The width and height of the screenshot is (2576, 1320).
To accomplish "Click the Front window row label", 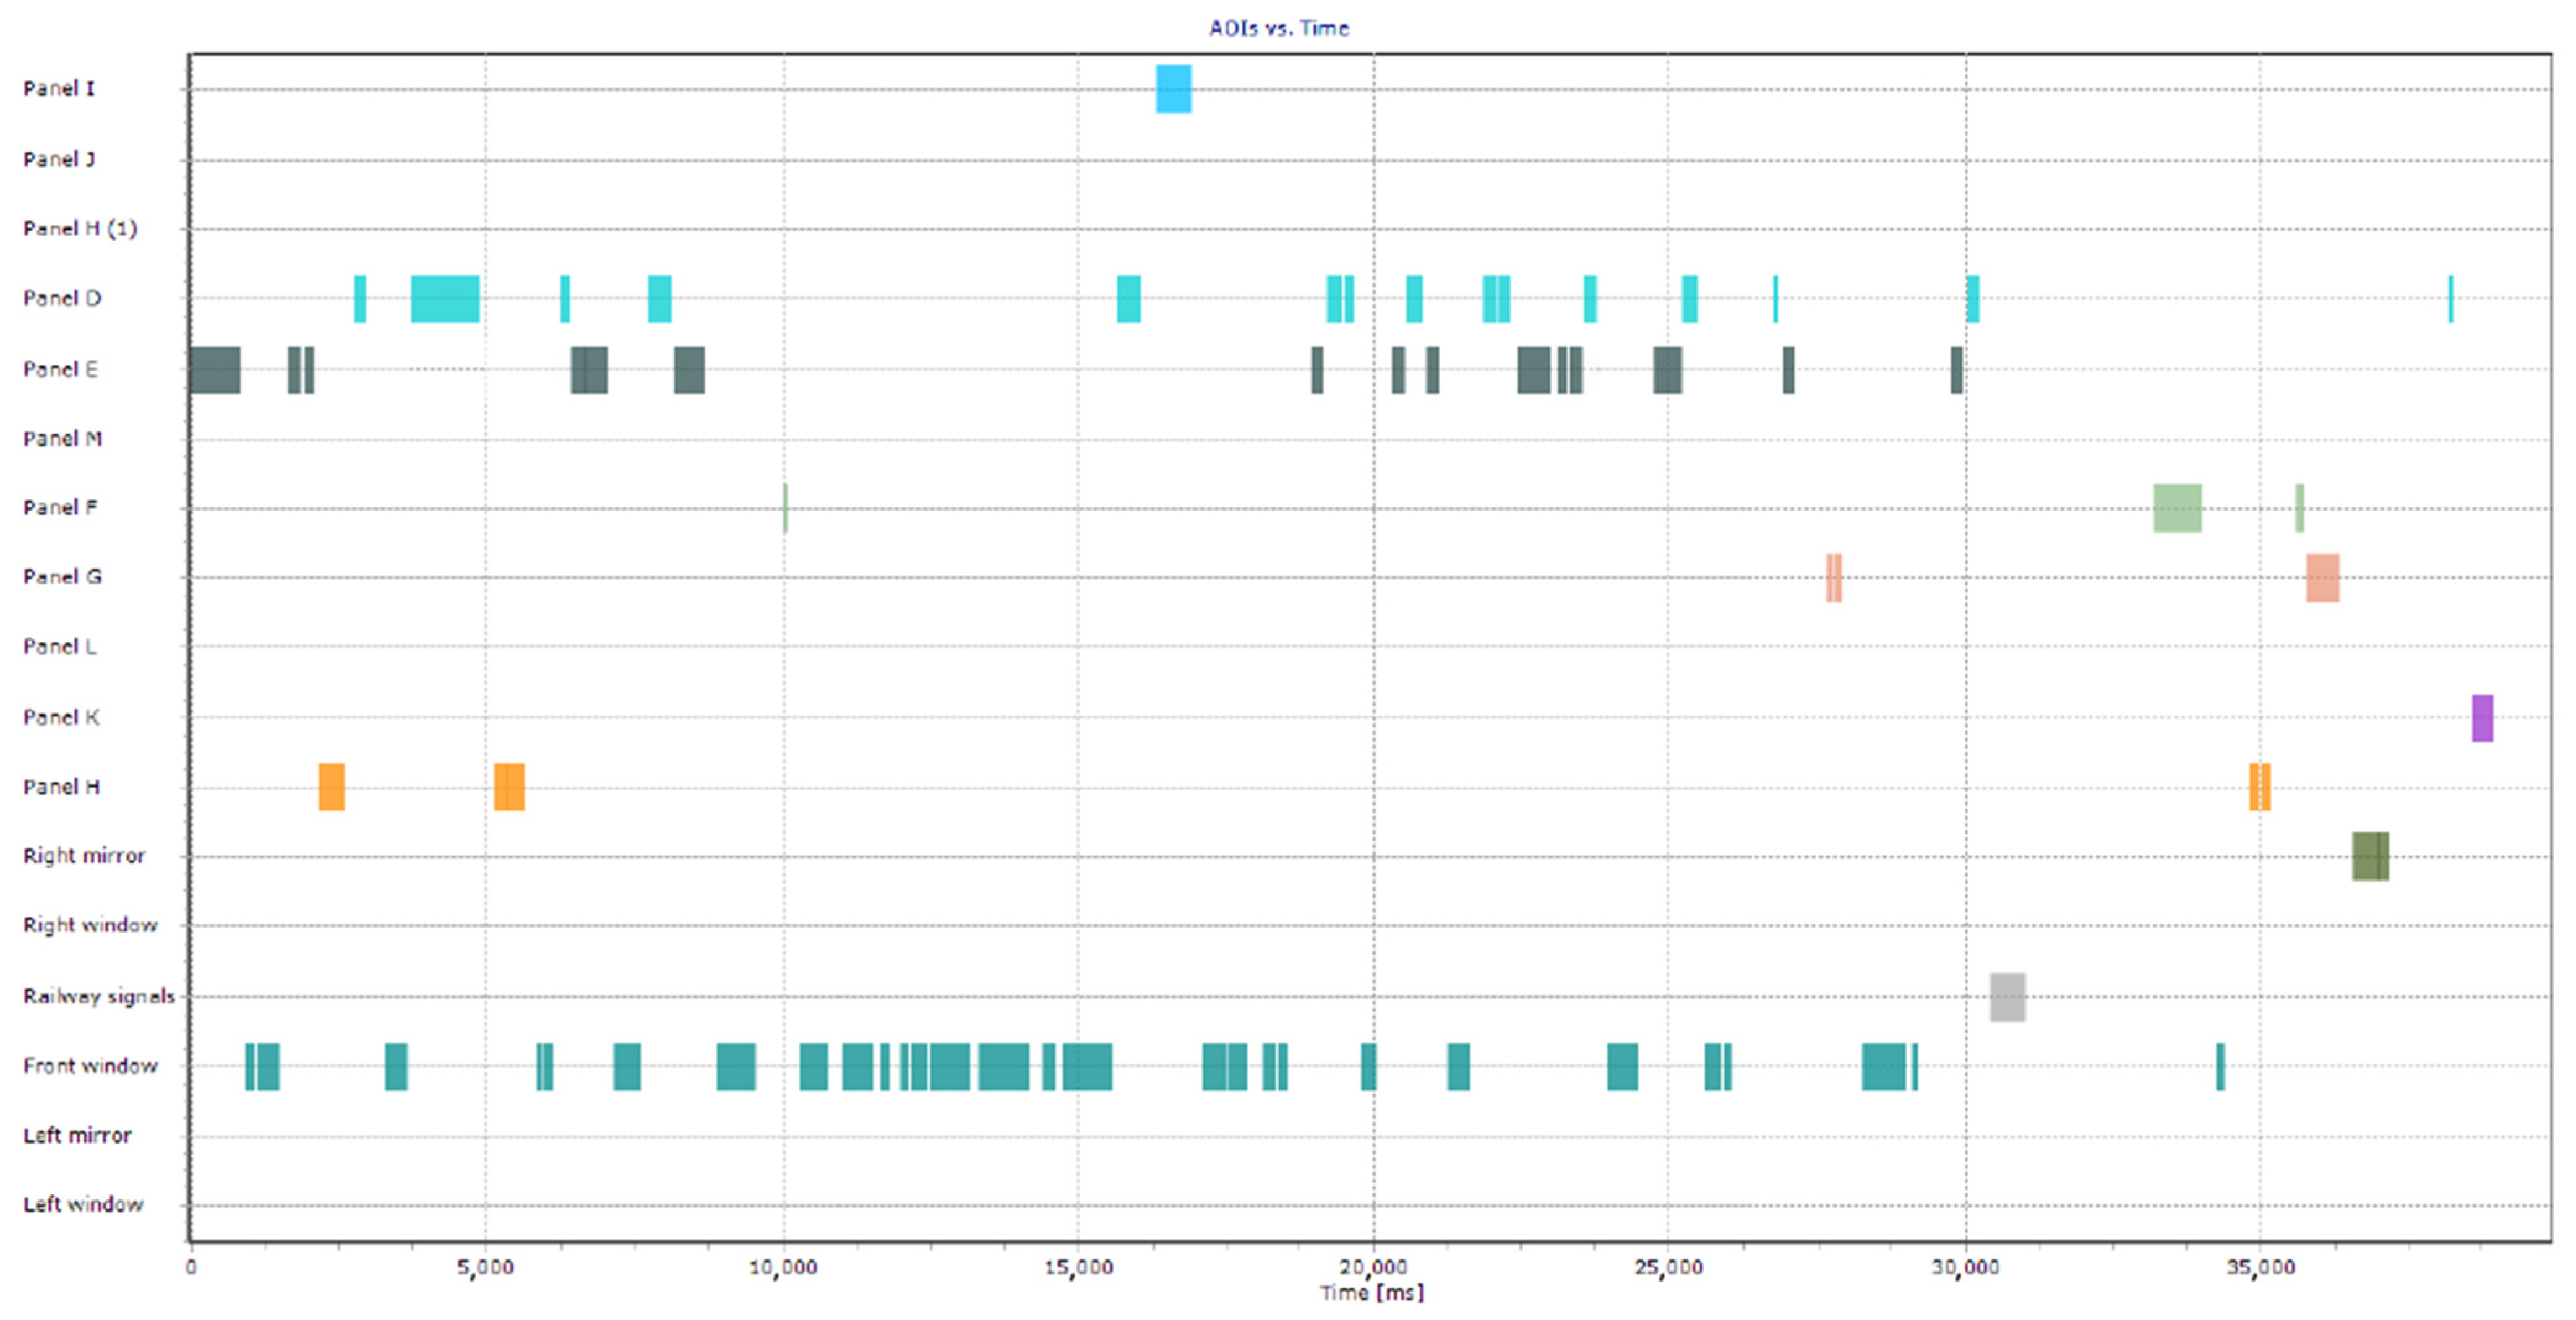I will (90, 1066).
